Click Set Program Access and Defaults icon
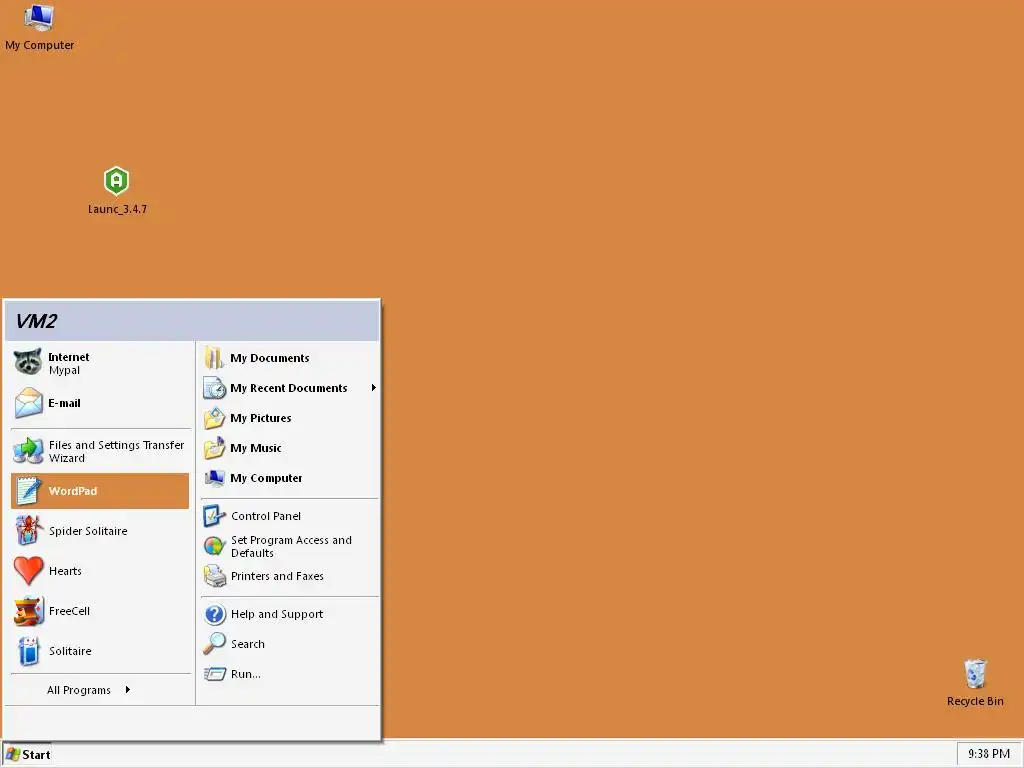1024x768 pixels. (x=214, y=546)
